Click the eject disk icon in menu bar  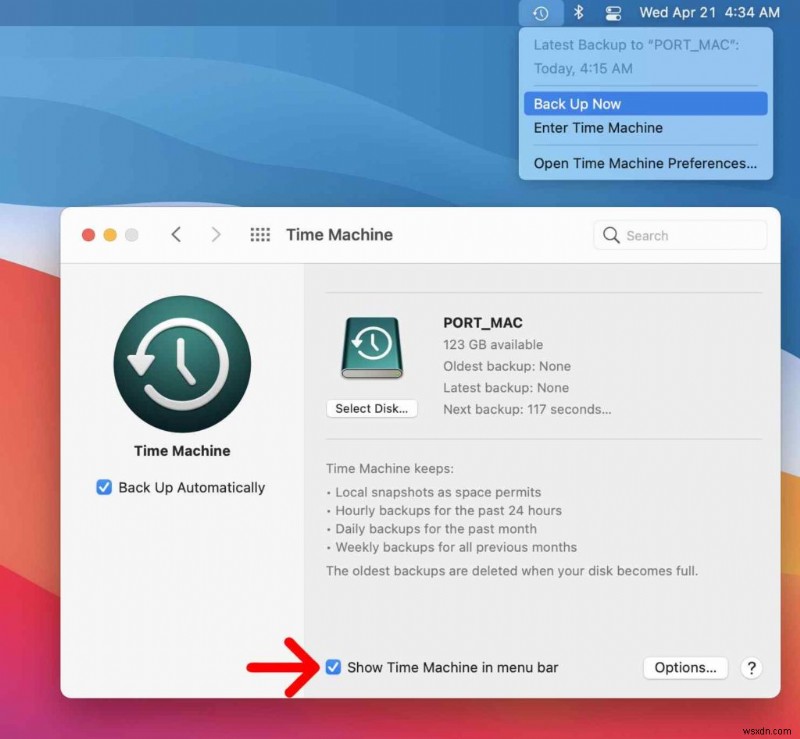(613, 12)
